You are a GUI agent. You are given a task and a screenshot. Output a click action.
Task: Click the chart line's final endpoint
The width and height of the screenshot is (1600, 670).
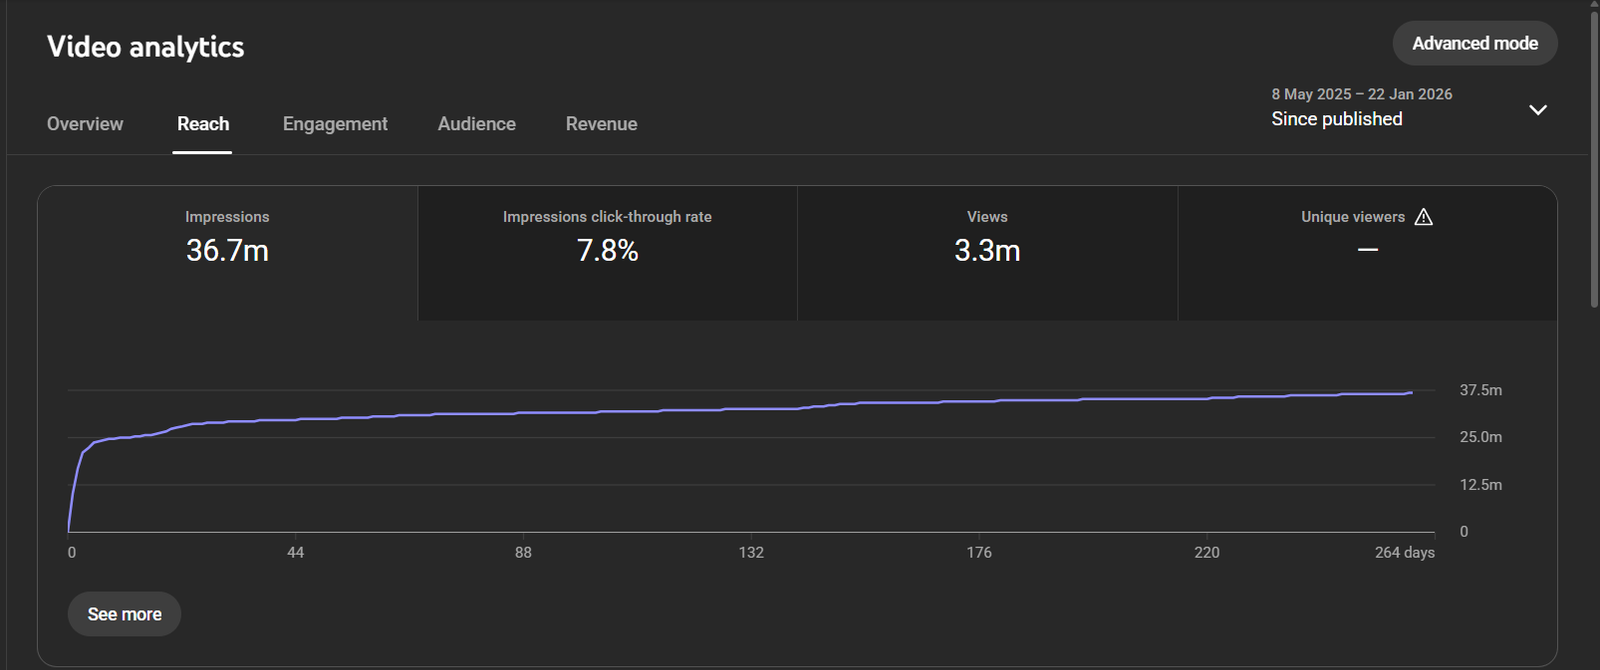[x=1412, y=392]
